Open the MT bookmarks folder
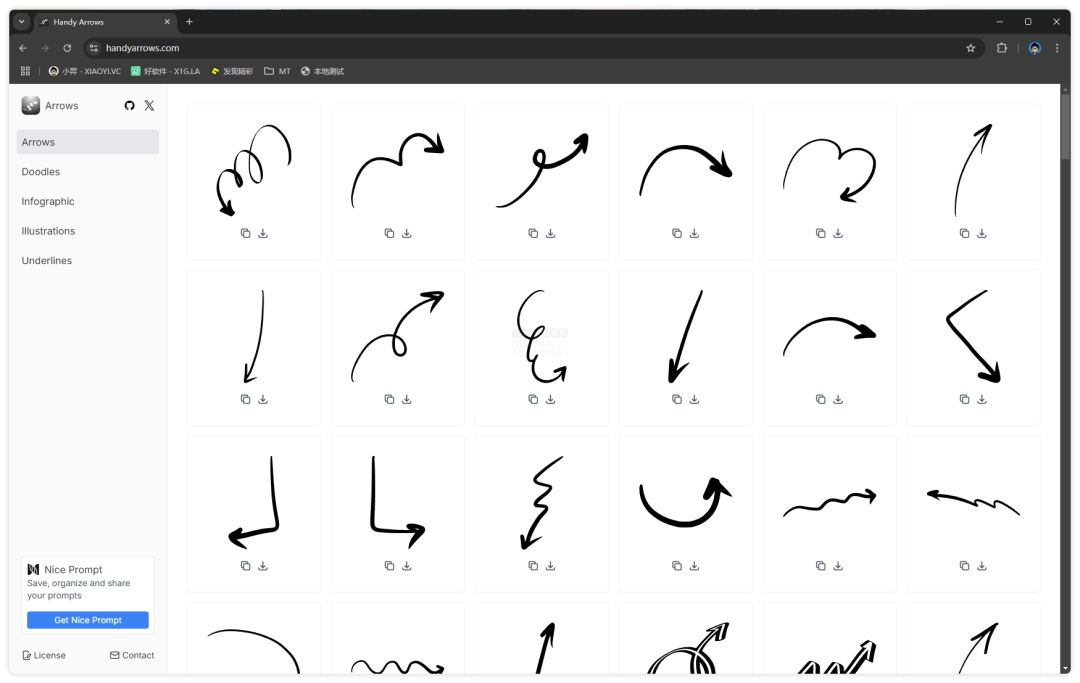This screenshot has width=1080, height=683. [x=278, y=71]
